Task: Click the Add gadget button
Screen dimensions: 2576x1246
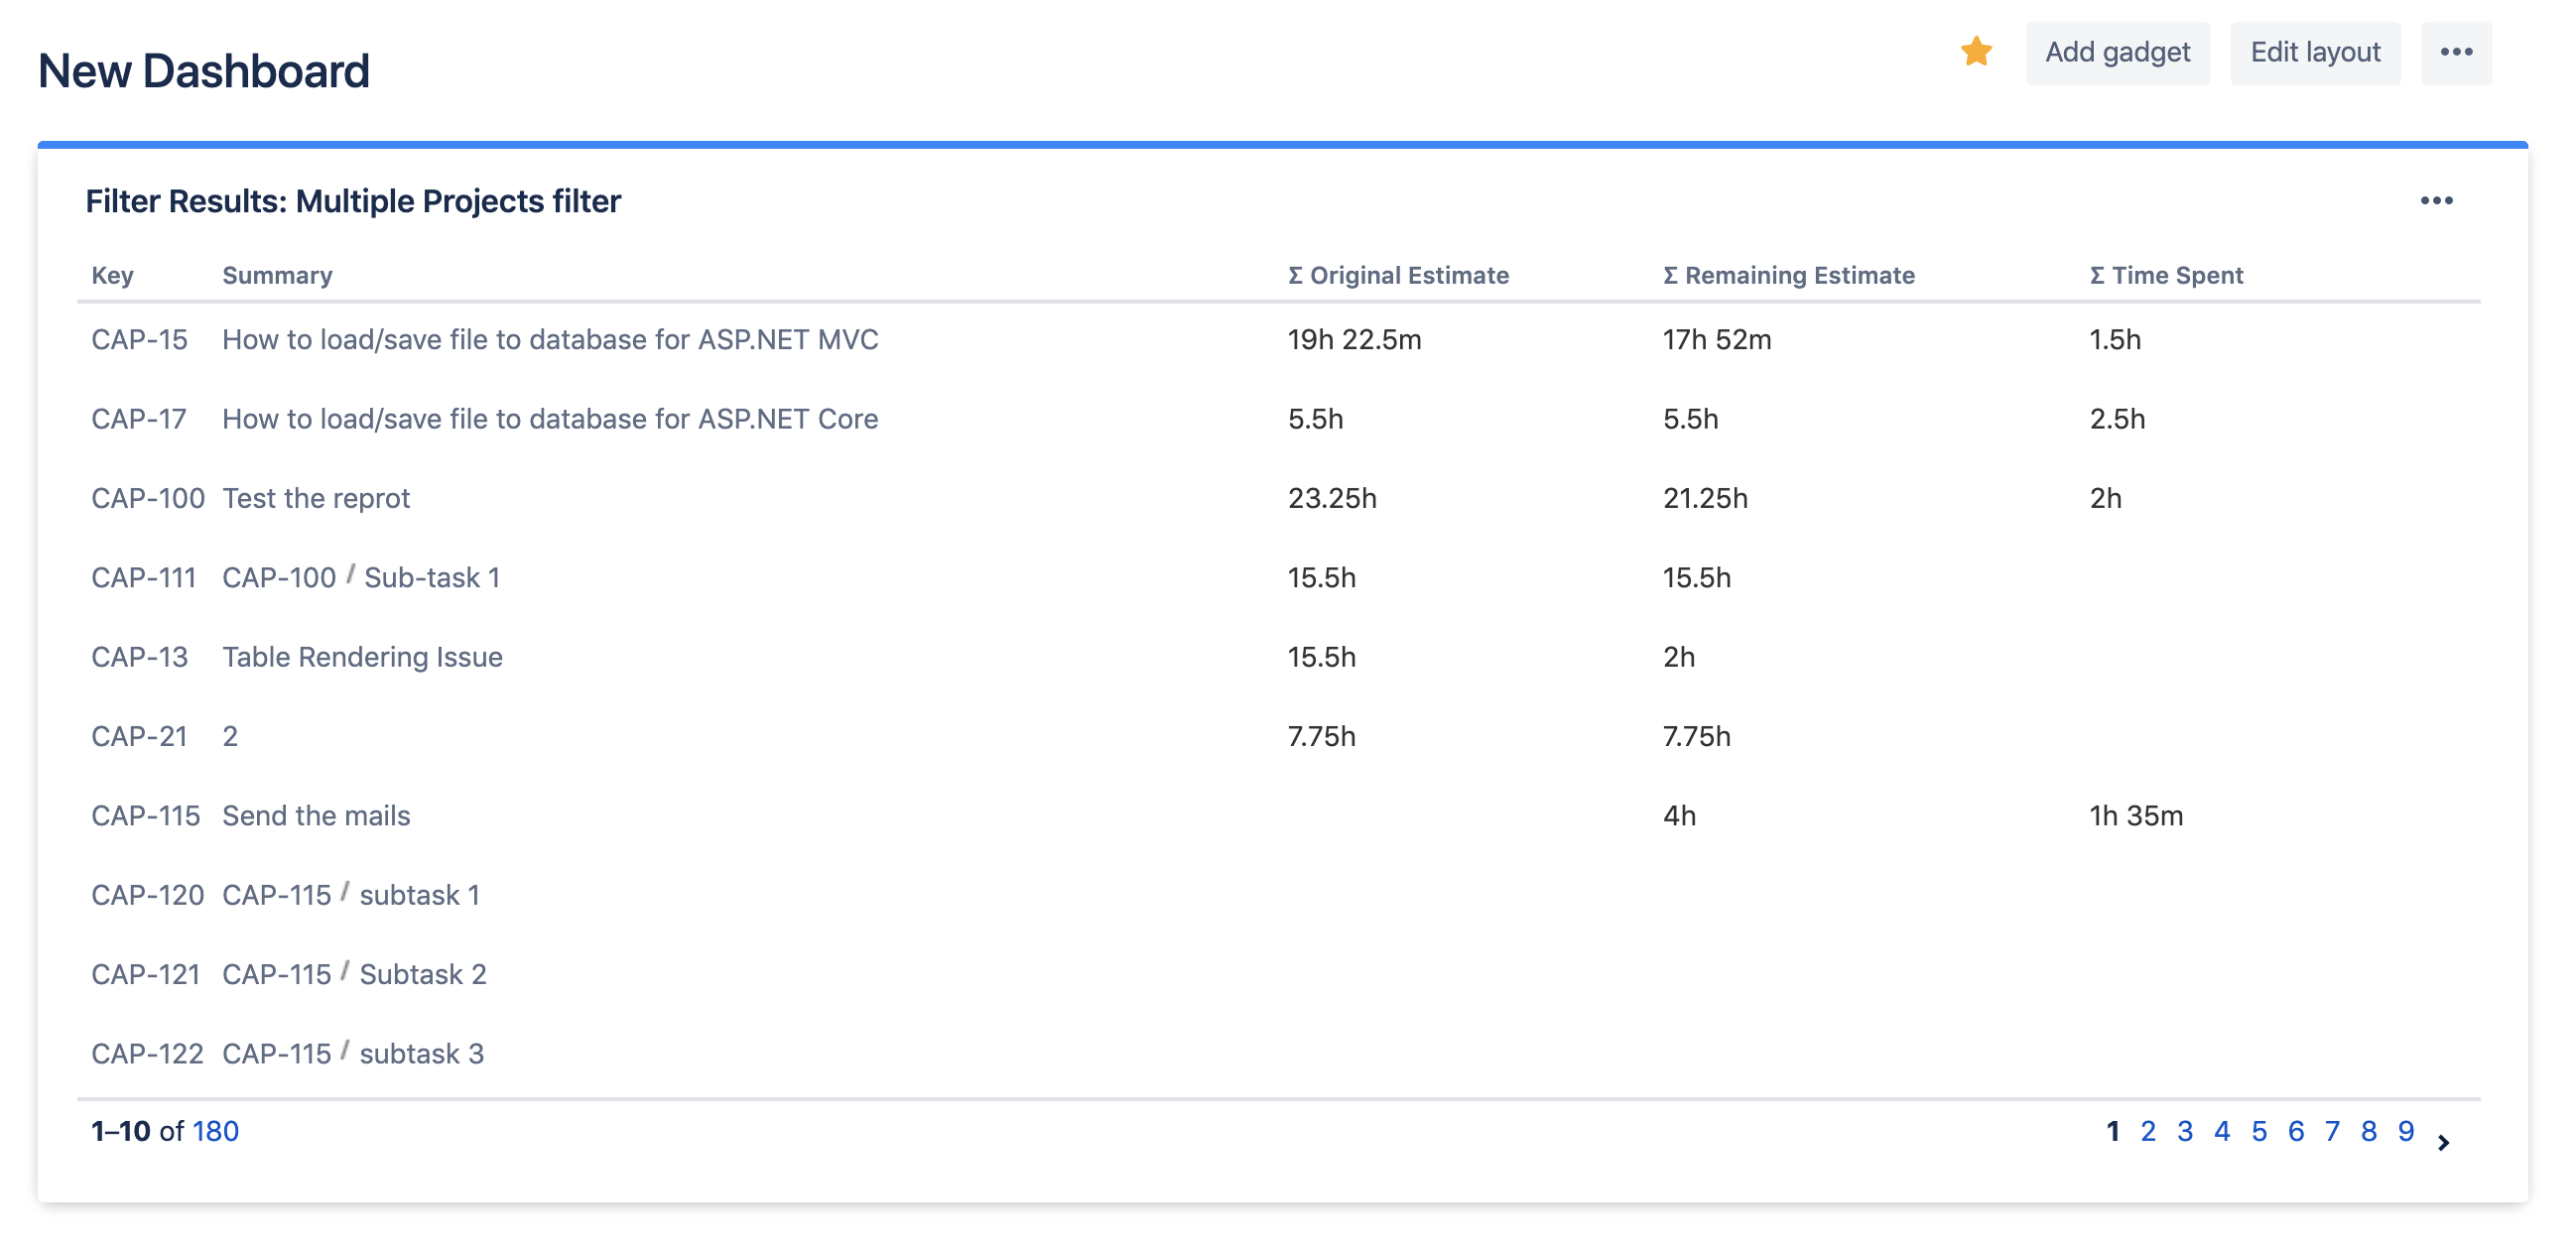Action: [x=2118, y=53]
